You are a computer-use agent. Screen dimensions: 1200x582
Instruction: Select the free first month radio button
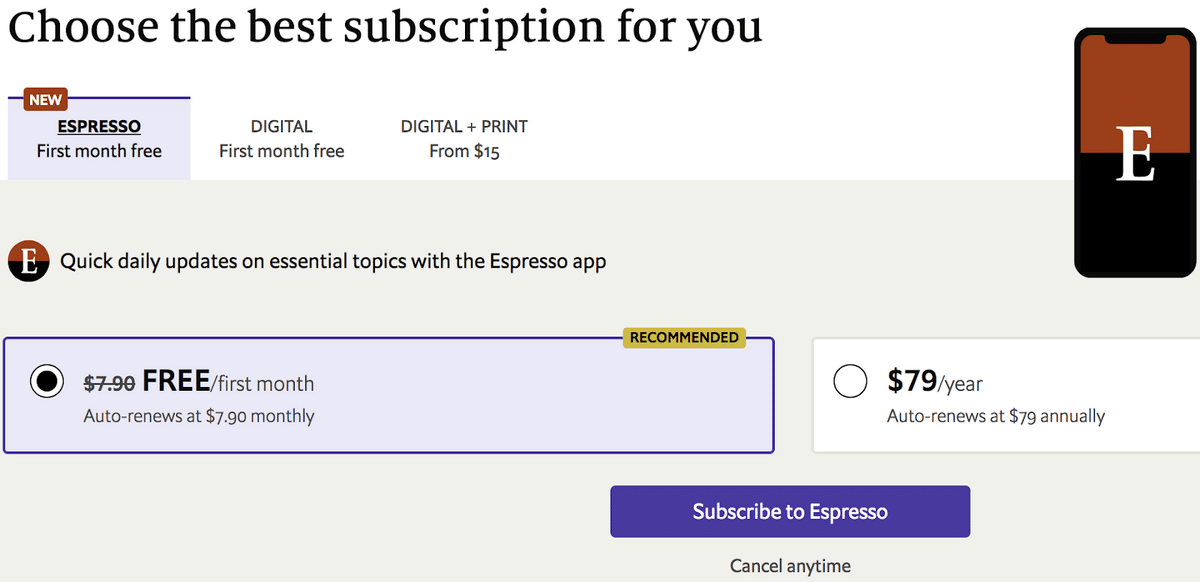point(47,382)
